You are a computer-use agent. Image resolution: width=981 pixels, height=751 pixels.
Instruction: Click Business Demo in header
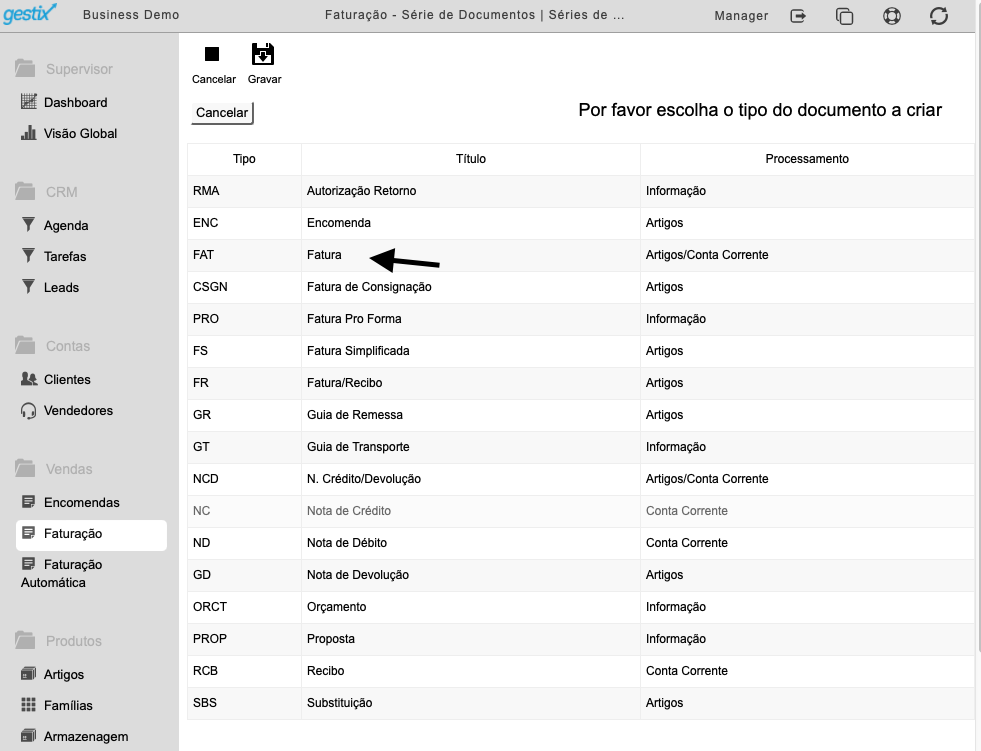coord(131,14)
